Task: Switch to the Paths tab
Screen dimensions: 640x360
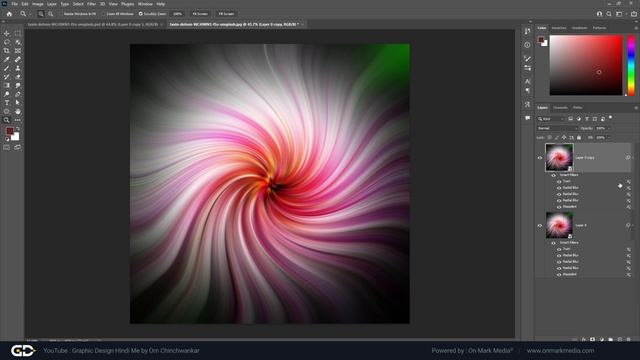Action: click(578, 108)
